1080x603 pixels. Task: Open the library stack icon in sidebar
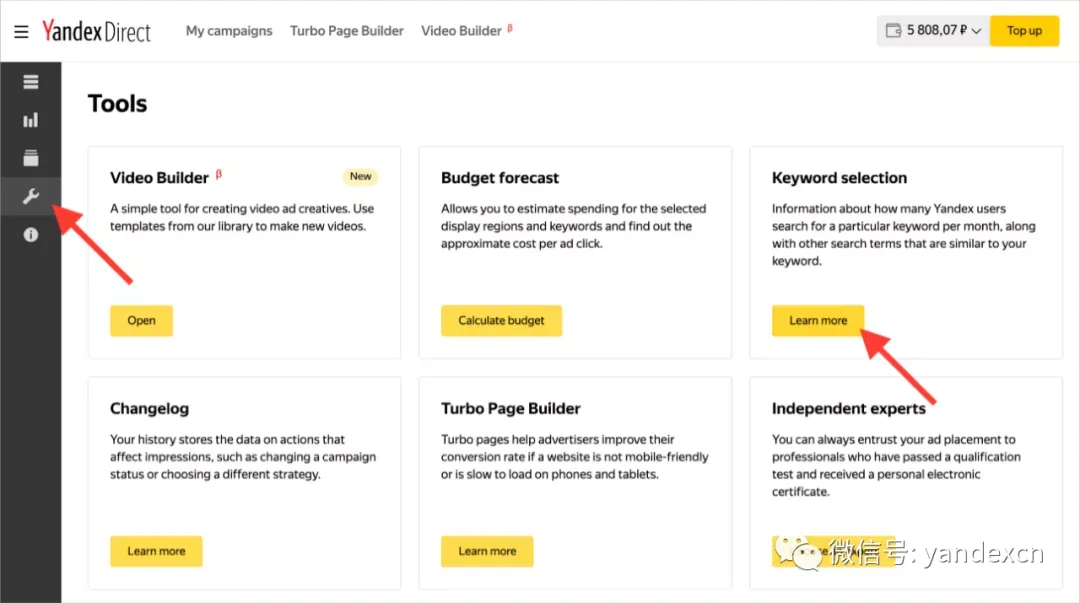[x=30, y=158]
